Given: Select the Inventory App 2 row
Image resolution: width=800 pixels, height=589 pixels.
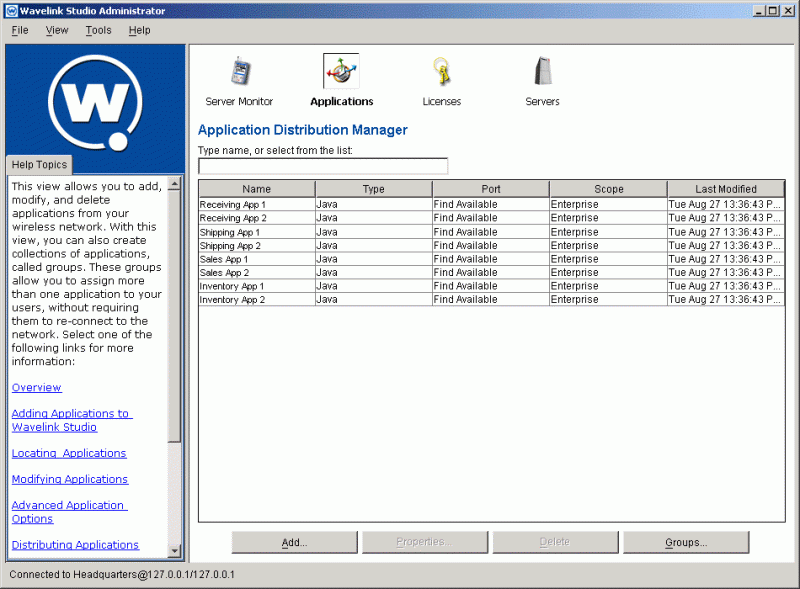Looking at the screenshot, I should [x=491, y=300].
